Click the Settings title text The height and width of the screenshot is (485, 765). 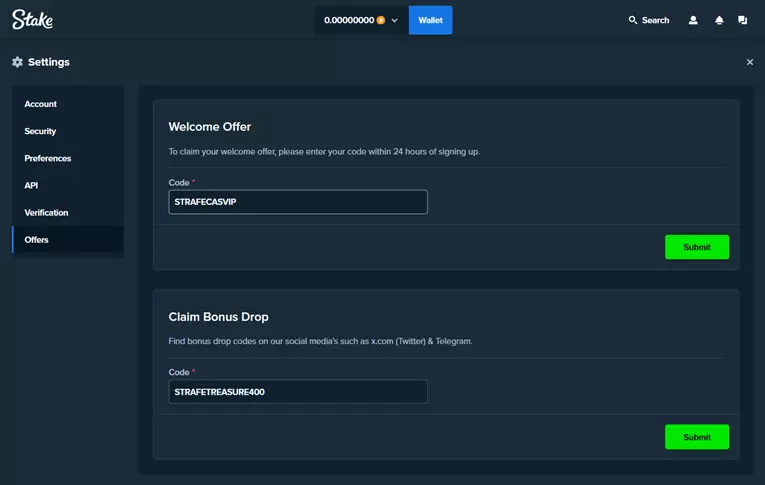(x=49, y=62)
